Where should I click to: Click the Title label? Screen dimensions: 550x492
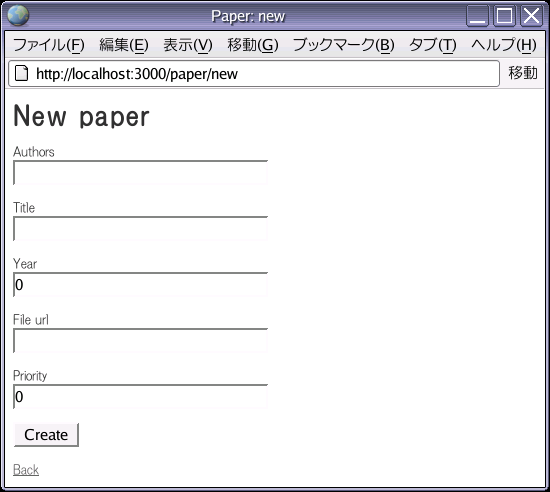click(x=24, y=208)
